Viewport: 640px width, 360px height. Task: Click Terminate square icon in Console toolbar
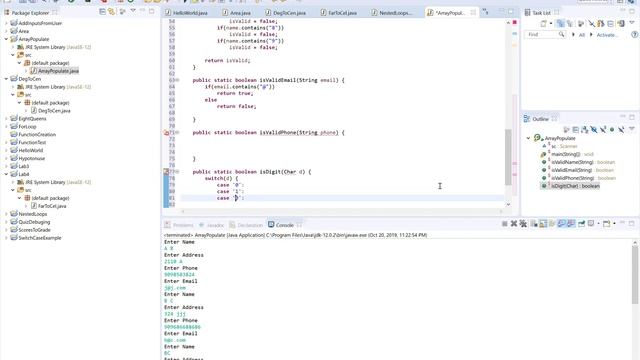point(504,224)
